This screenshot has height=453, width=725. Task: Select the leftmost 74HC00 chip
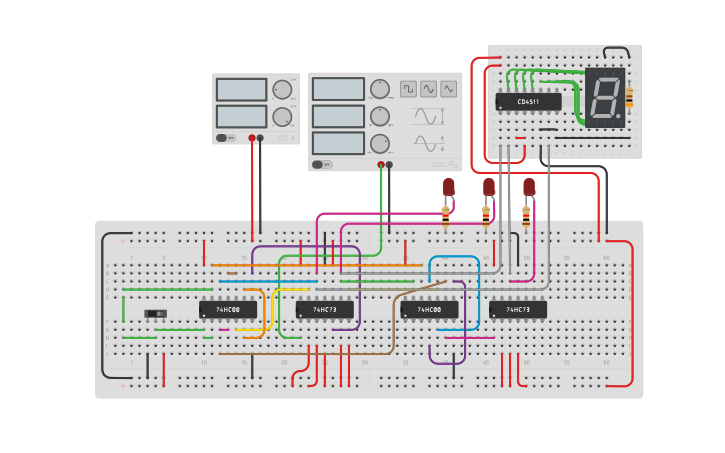[x=227, y=310]
